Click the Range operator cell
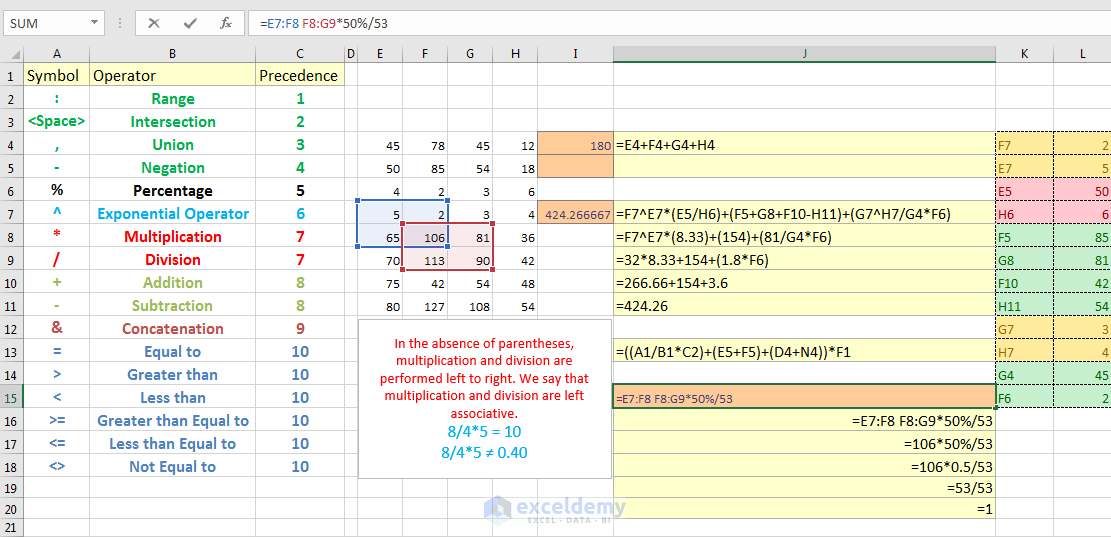Image resolution: width=1111 pixels, height=537 pixels. (173, 98)
